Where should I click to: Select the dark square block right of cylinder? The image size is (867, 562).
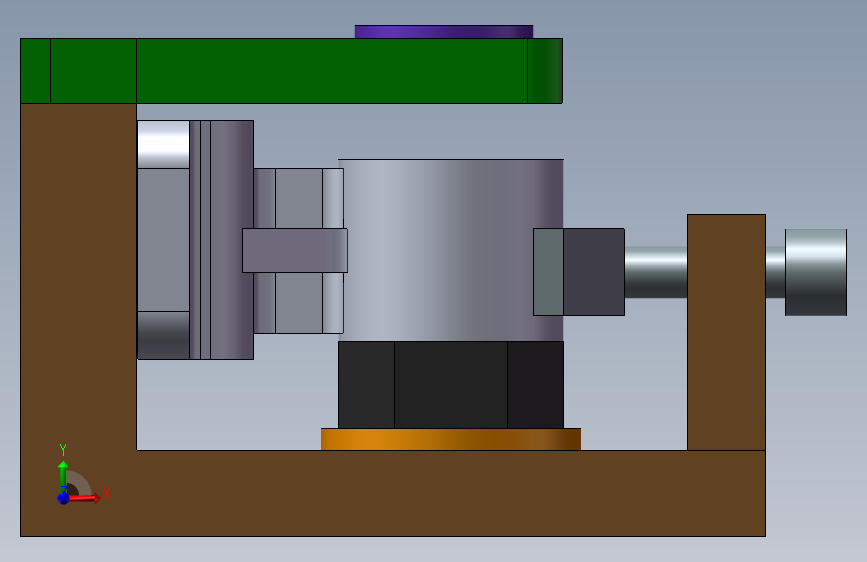coord(593,272)
